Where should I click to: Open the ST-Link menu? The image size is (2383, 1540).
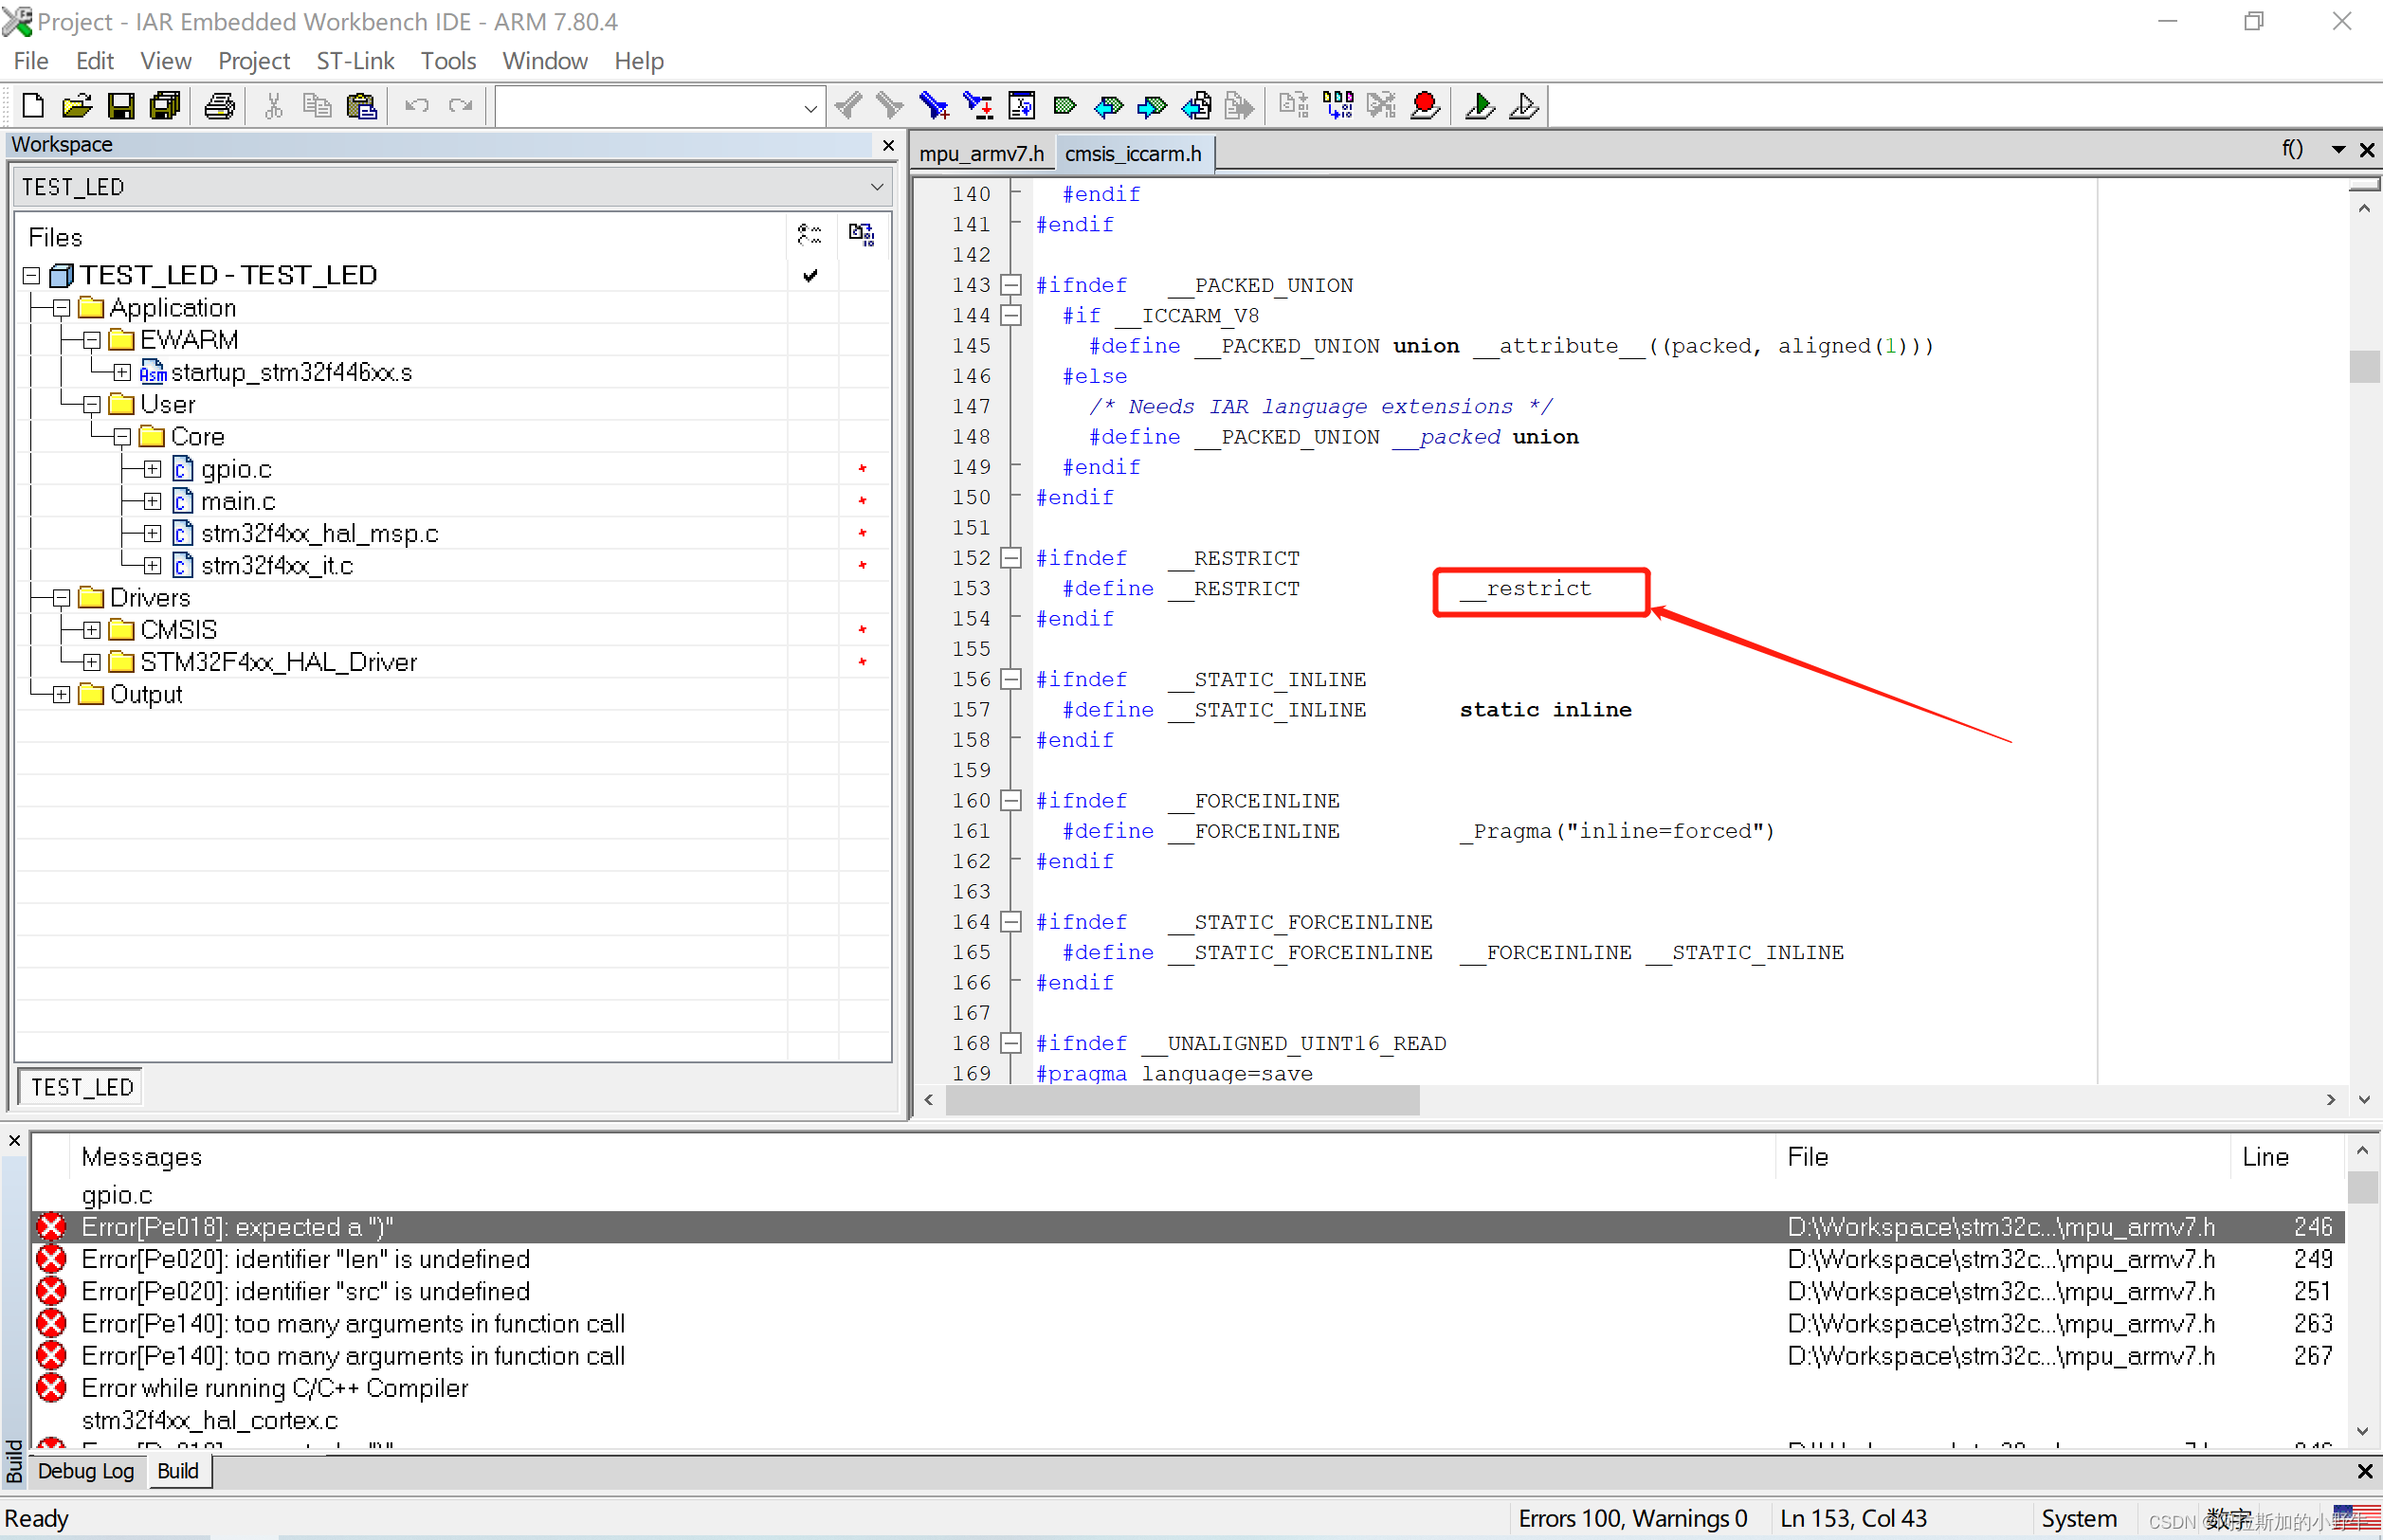(355, 61)
